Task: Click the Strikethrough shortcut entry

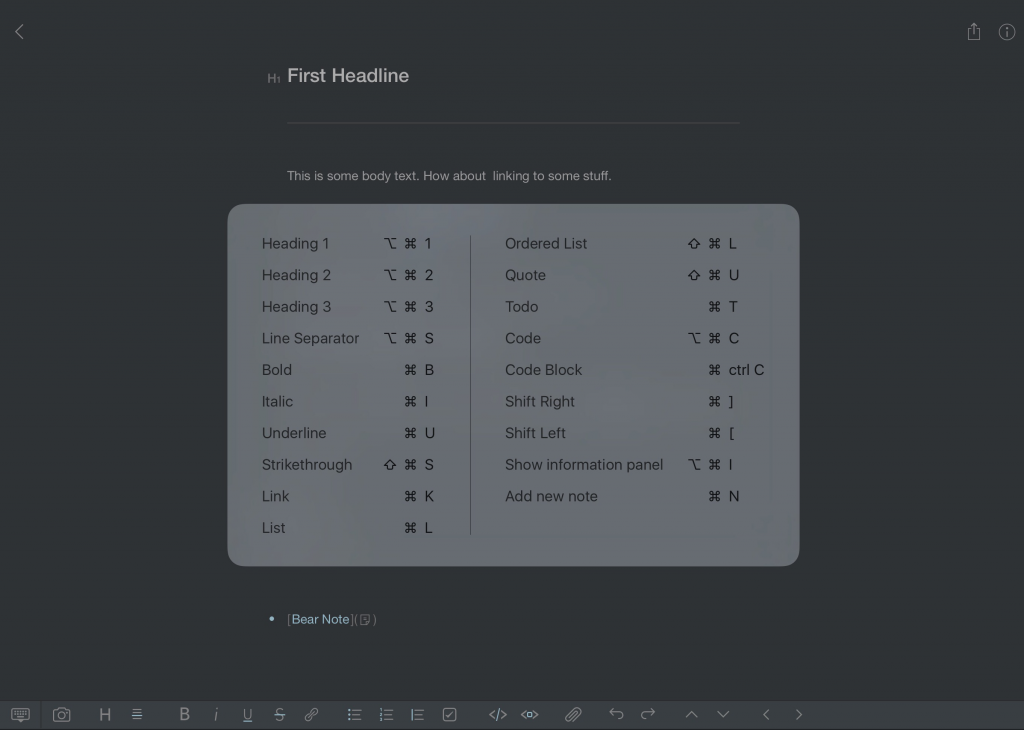Action: coord(347,465)
